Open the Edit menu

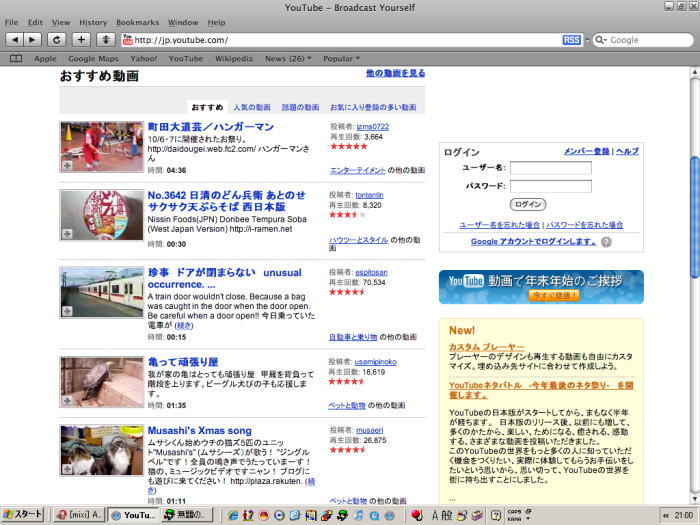pyautogui.click(x=35, y=22)
